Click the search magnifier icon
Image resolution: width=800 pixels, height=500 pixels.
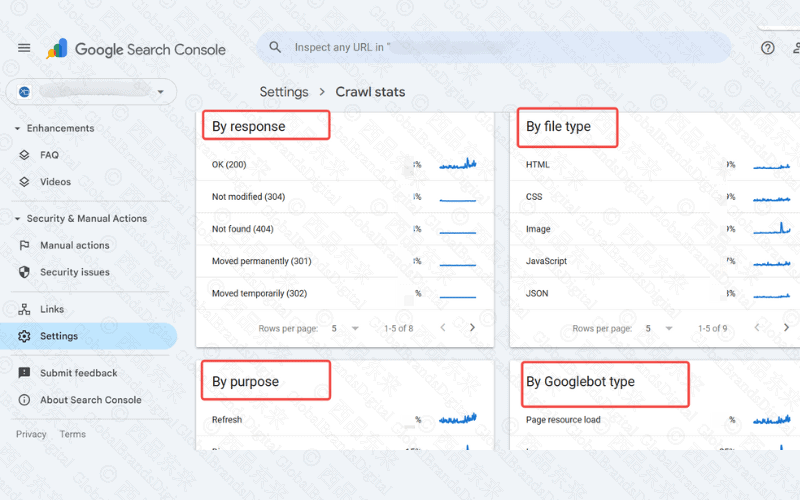click(274, 47)
